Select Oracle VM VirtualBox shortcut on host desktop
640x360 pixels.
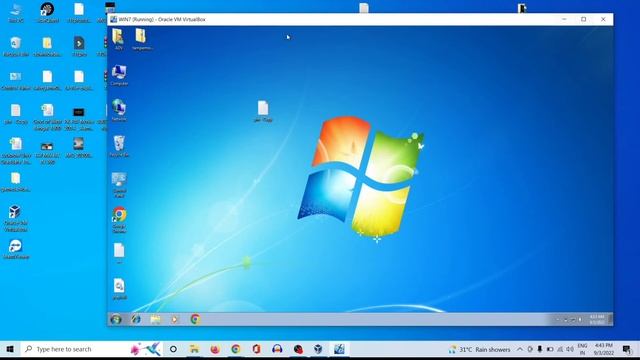15,218
